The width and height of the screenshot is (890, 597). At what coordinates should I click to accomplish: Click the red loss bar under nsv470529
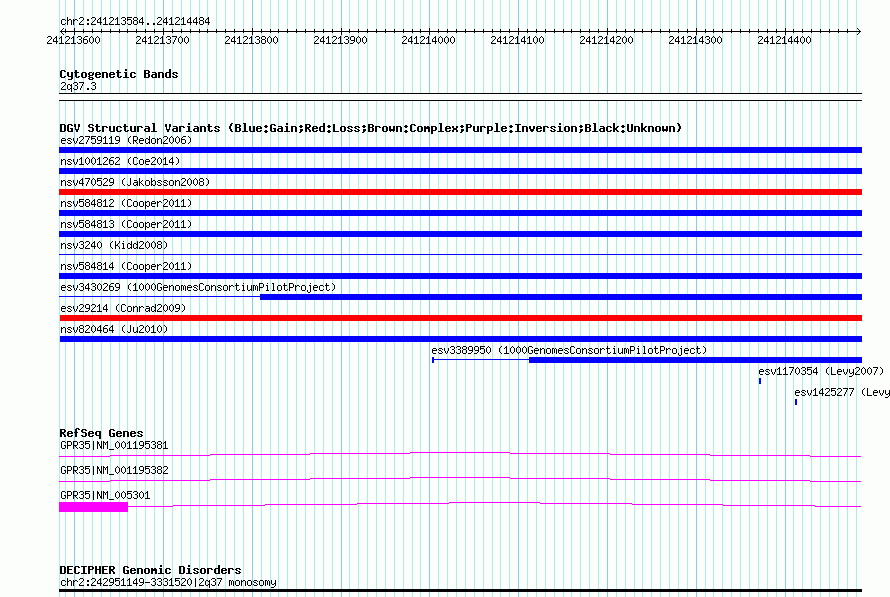point(460,192)
